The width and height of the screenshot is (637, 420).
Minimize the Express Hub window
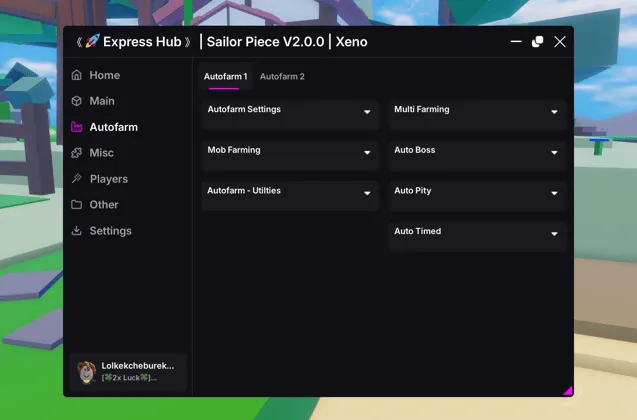[516, 42]
